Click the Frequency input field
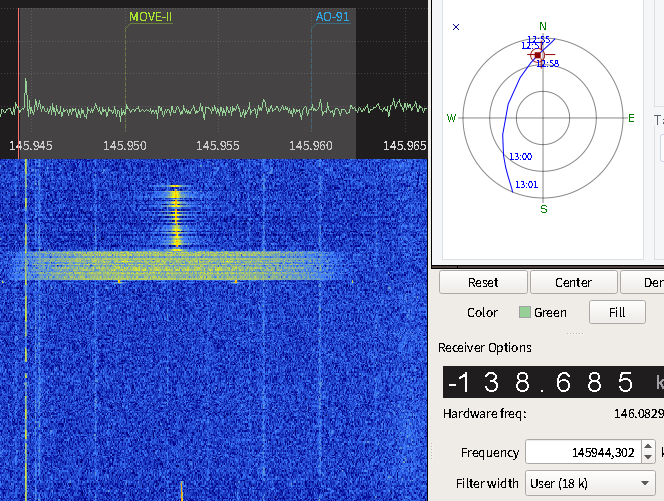664x501 pixels. tap(581, 452)
